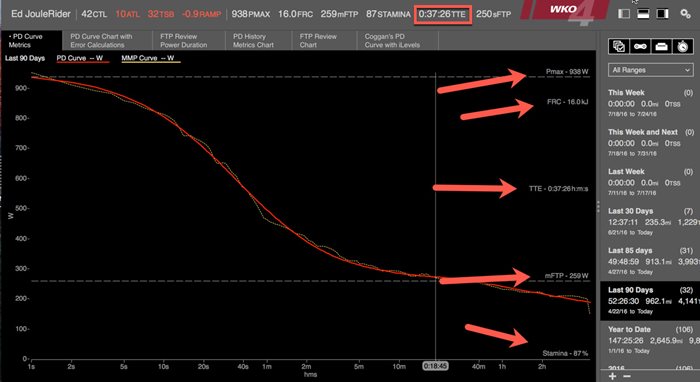Select the Year to Date range
The height and width of the screenshot is (382, 700).
(650, 340)
